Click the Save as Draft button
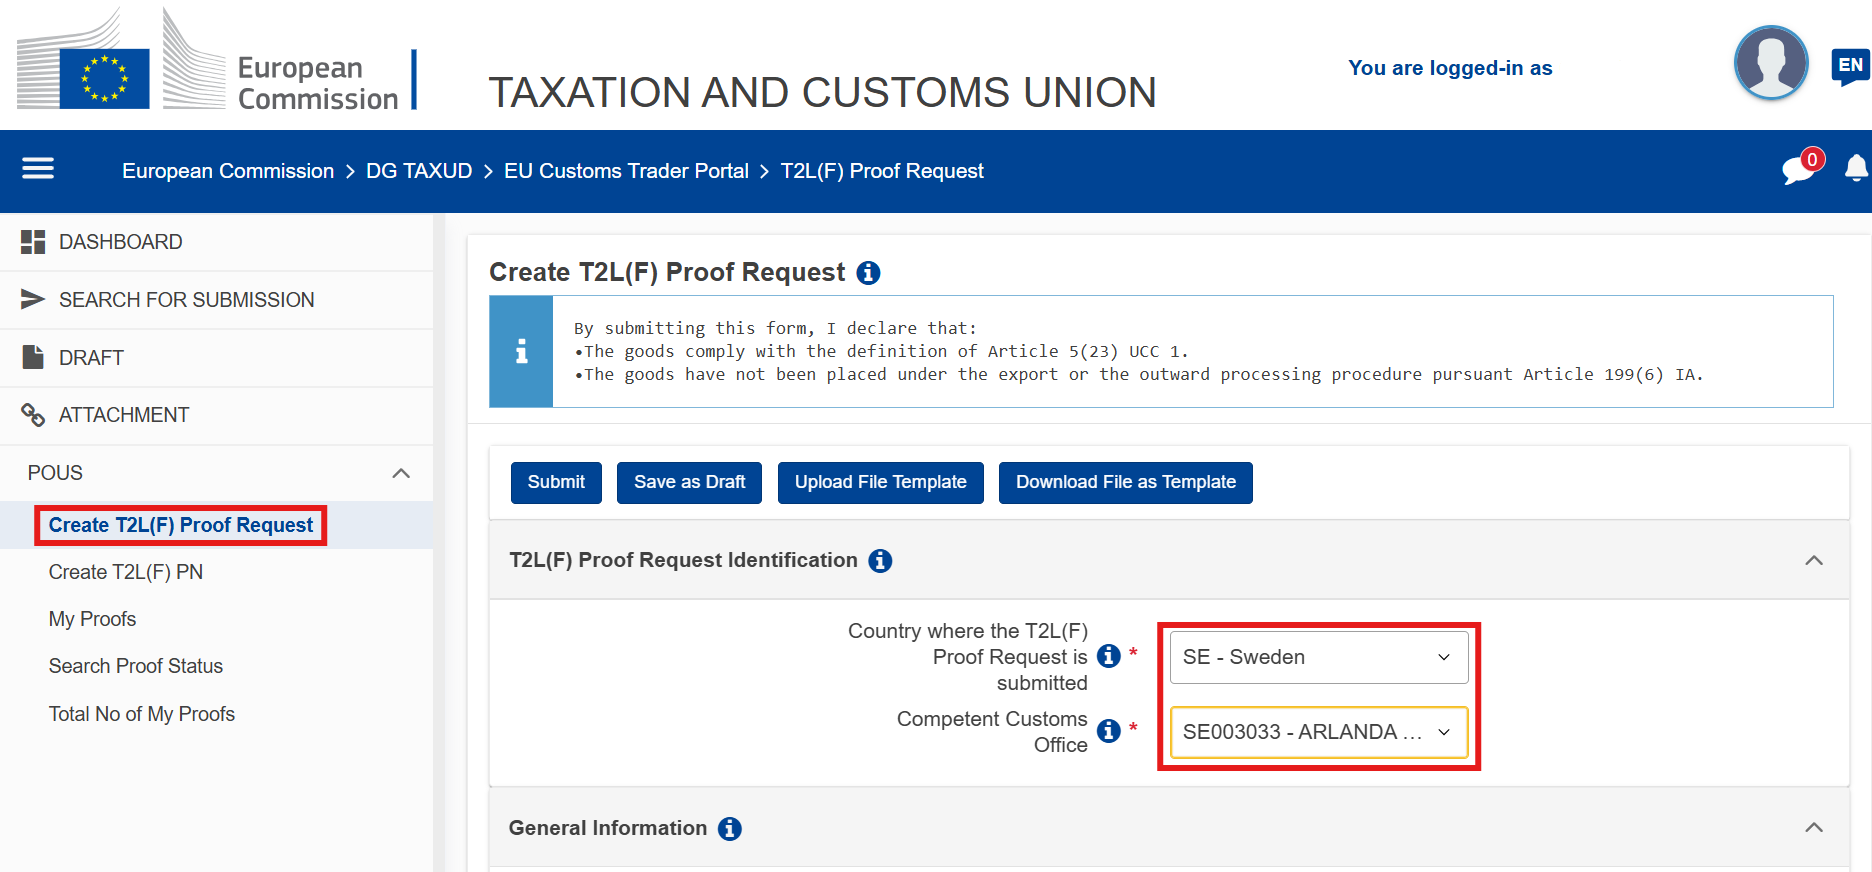This screenshot has height=872, width=1872. (x=689, y=482)
